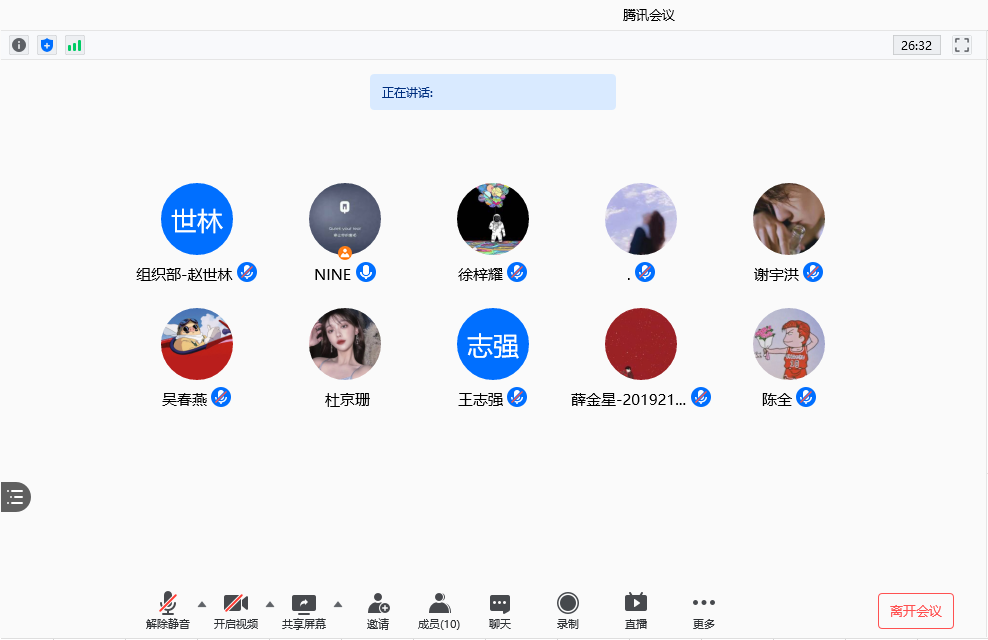This screenshot has height=640, width=988.
Task: Click muted mic icon next to 陈全
Action: [x=806, y=397]
